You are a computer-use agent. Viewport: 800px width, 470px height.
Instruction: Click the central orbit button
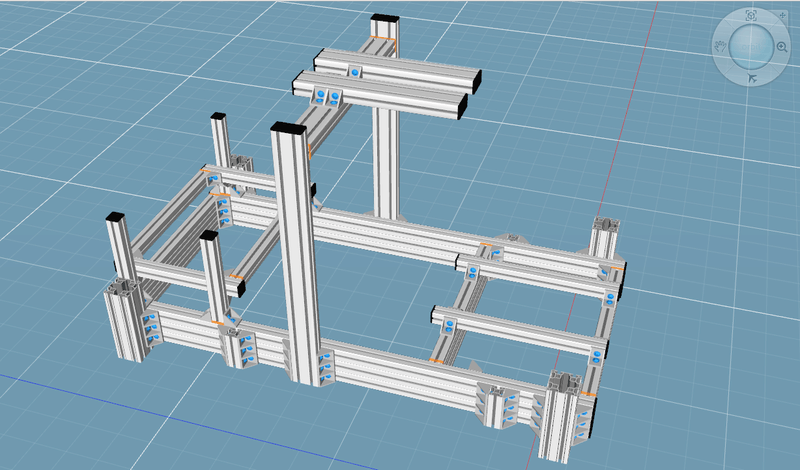751,46
